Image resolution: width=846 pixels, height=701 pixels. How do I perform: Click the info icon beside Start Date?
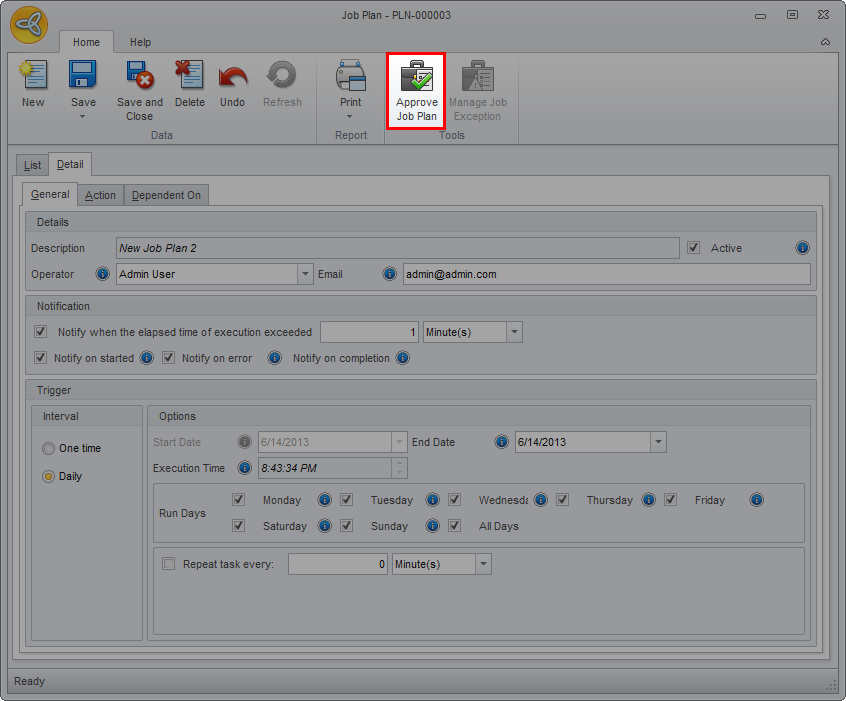(244, 442)
